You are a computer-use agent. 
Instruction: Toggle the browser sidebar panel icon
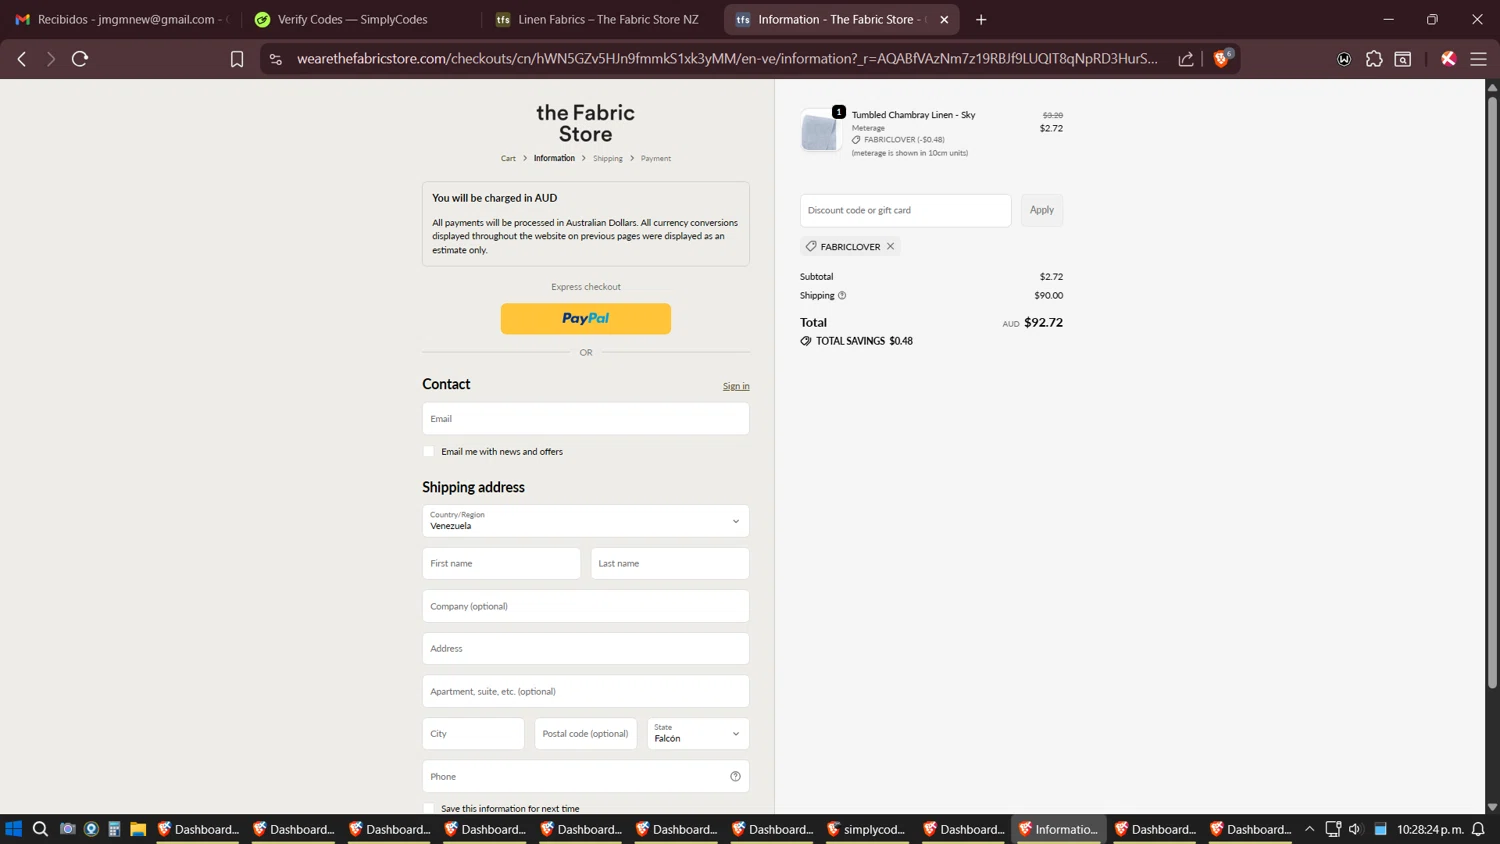(1403, 59)
